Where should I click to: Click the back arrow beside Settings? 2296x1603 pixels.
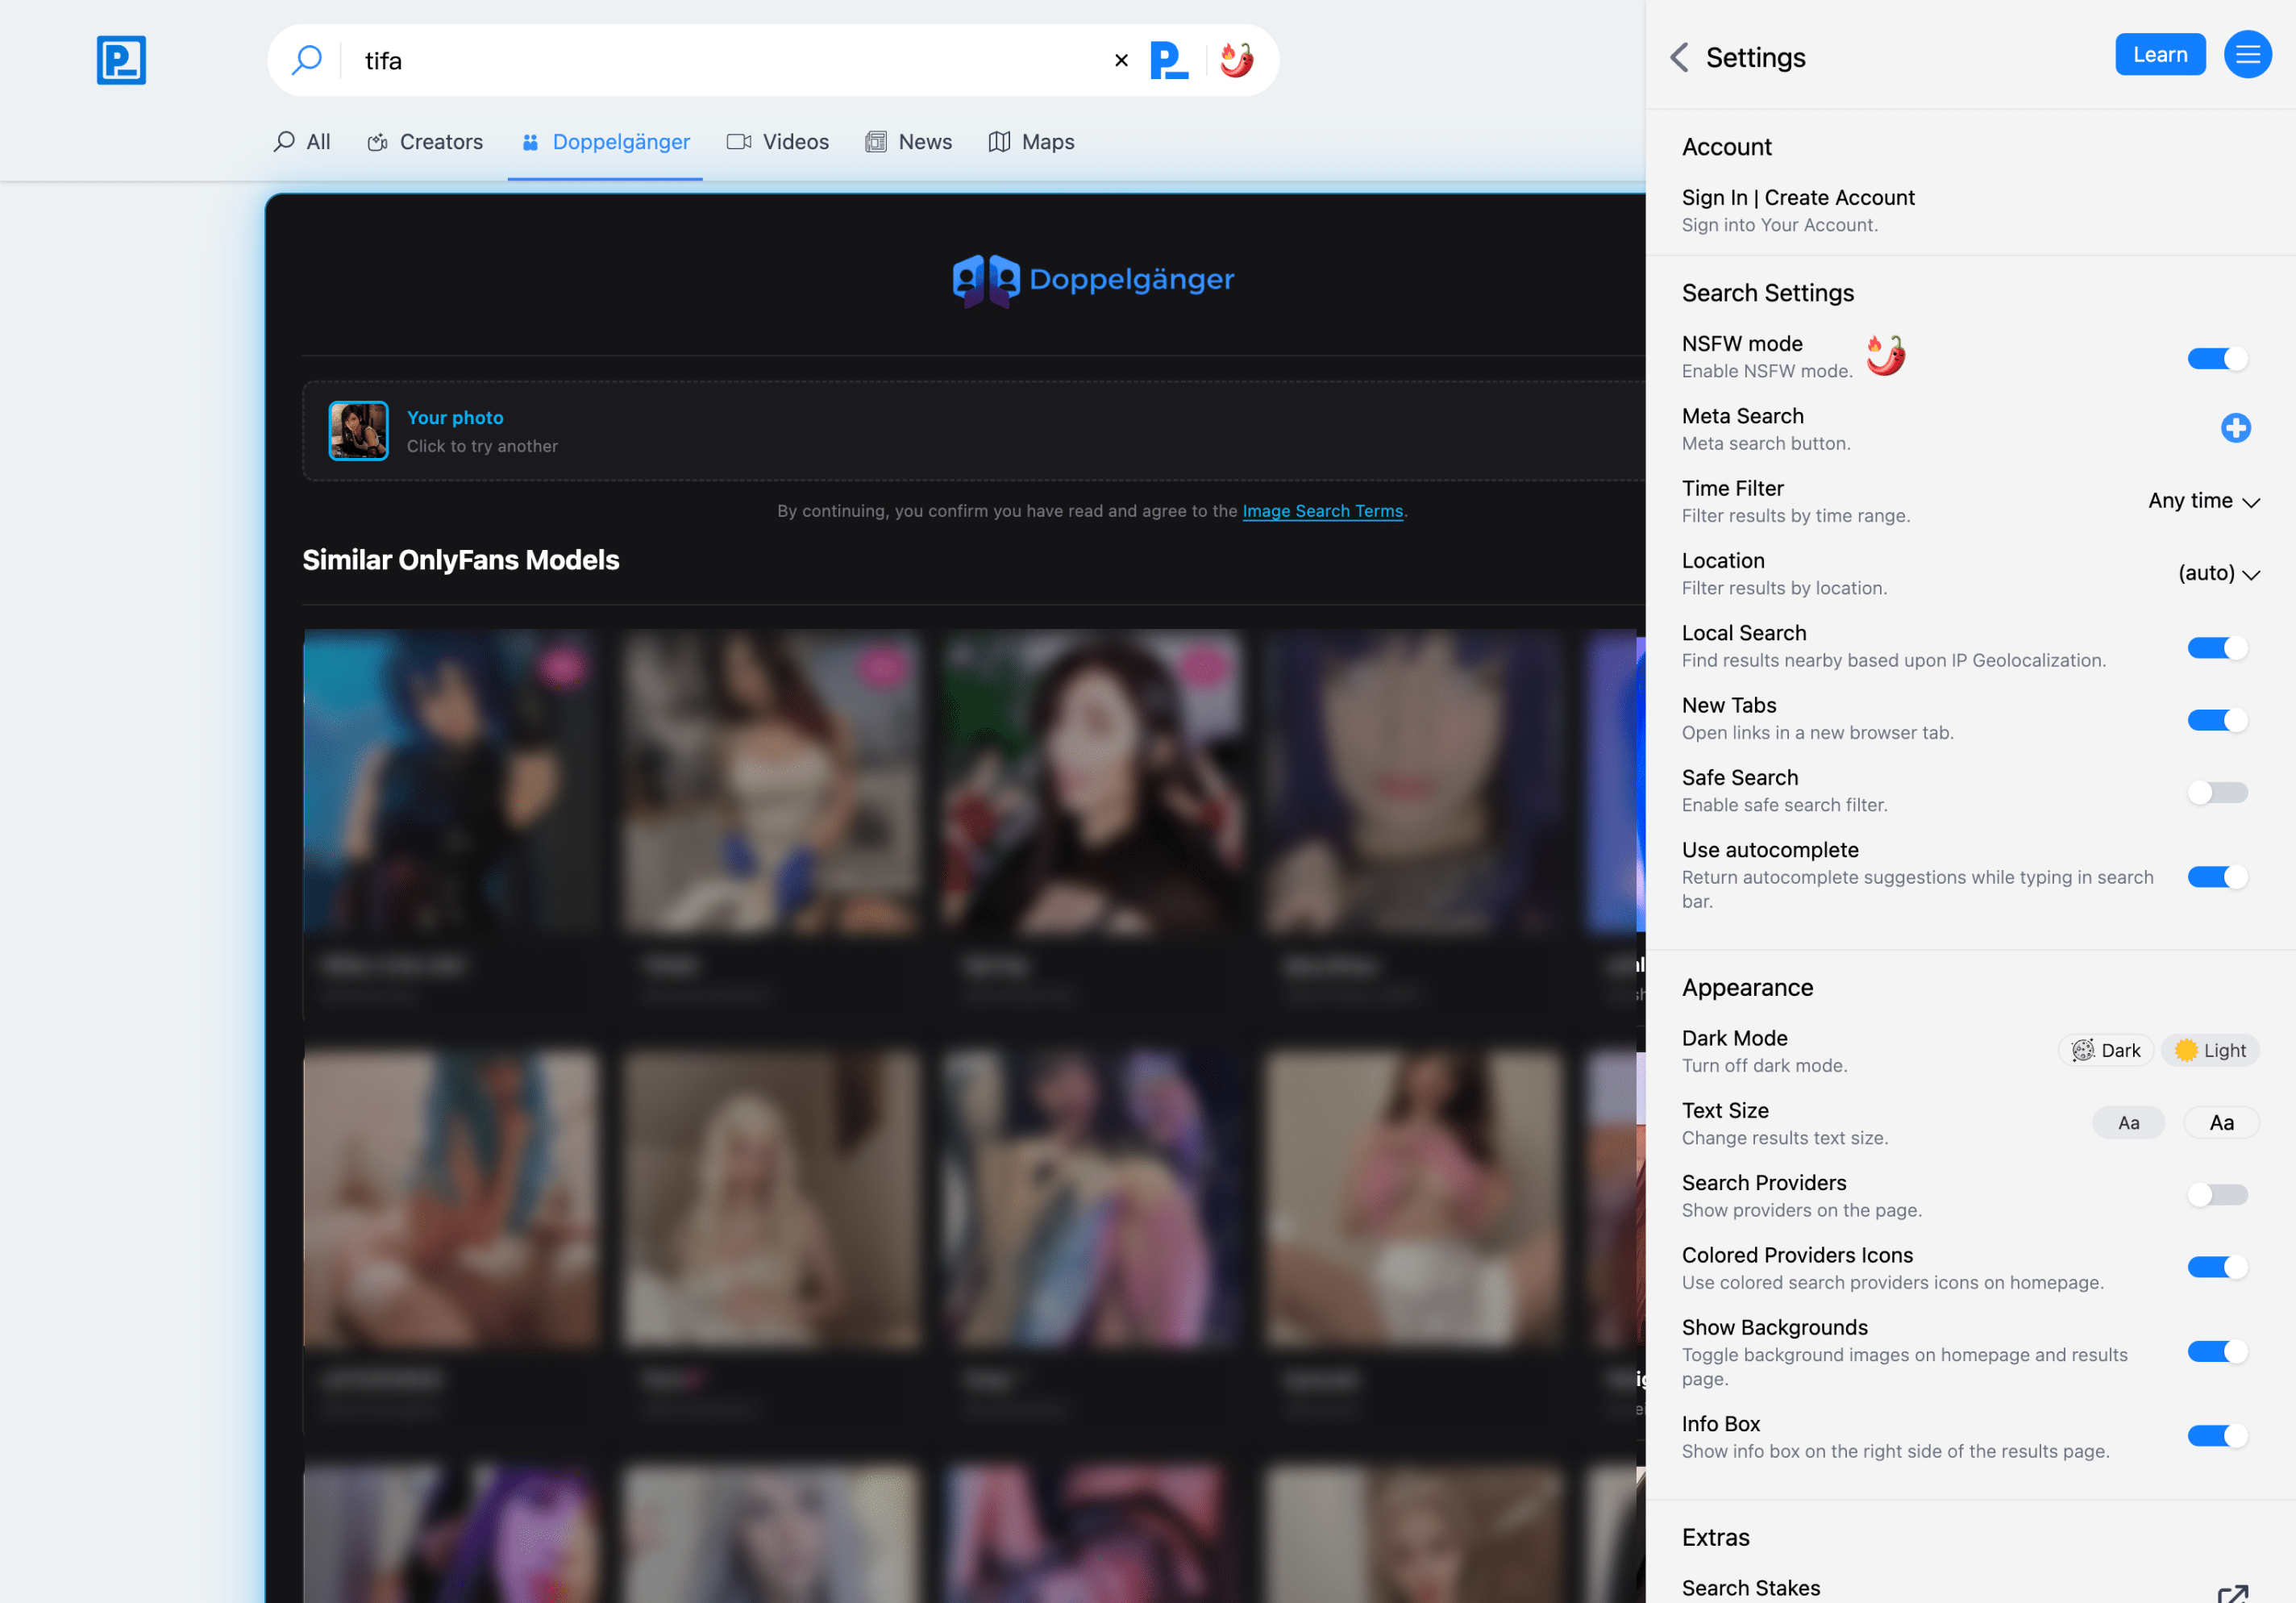[1680, 57]
